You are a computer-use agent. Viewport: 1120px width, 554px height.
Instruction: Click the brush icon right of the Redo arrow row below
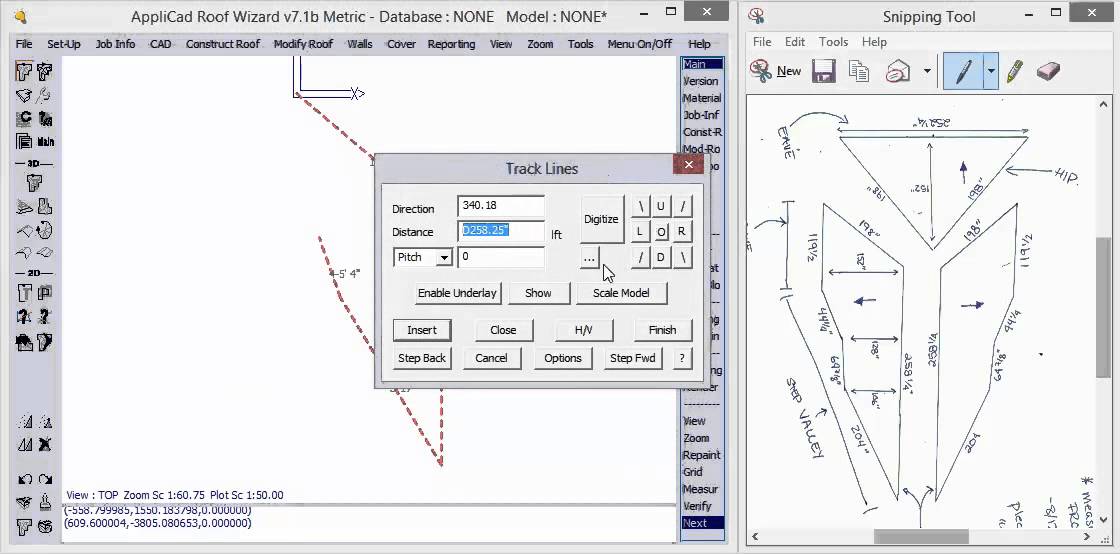(x=45, y=503)
